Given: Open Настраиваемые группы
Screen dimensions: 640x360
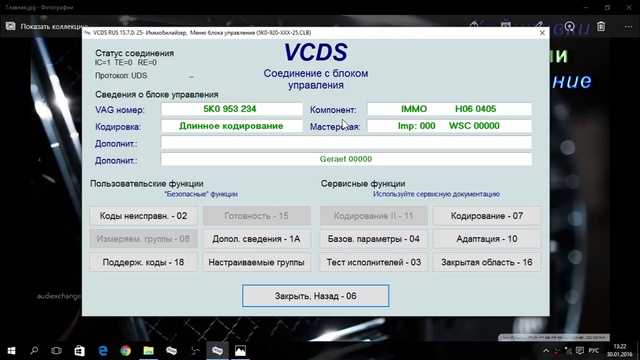Looking at the screenshot, I should (x=256, y=262).
